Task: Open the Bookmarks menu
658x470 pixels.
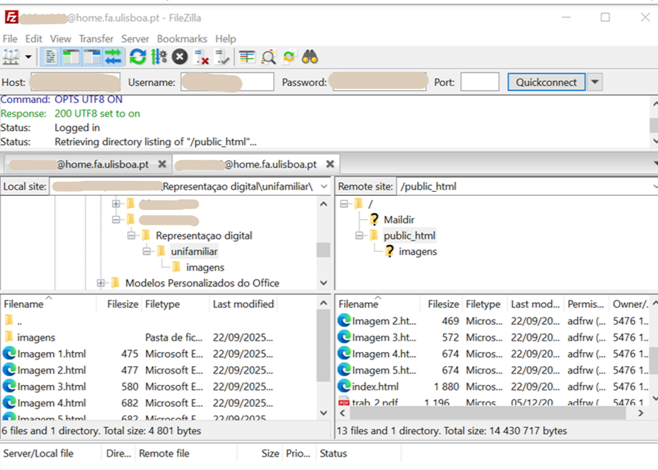Action: (181, 38)
